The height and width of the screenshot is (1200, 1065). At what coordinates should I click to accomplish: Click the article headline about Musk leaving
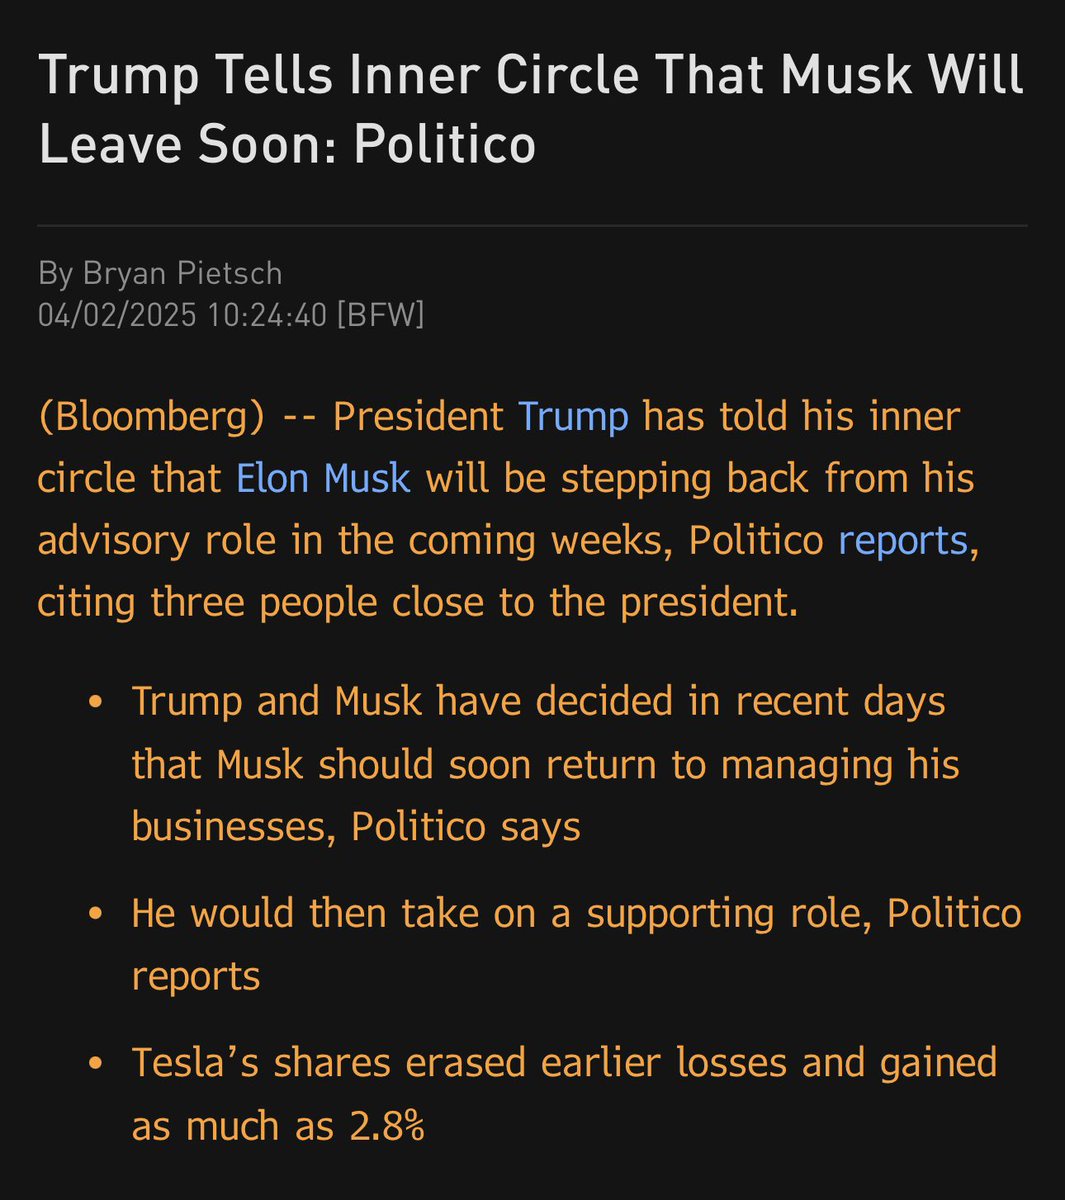click(531, 110)
